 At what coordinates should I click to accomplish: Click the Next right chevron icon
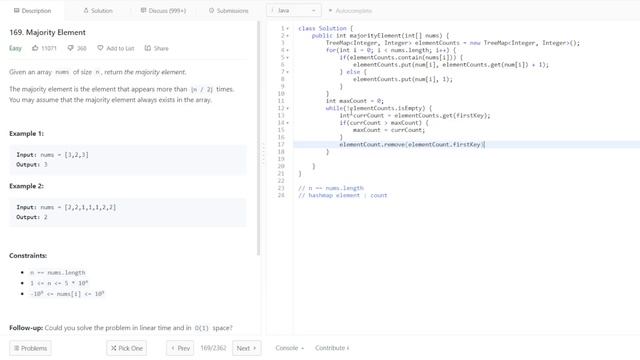(255, 348)
